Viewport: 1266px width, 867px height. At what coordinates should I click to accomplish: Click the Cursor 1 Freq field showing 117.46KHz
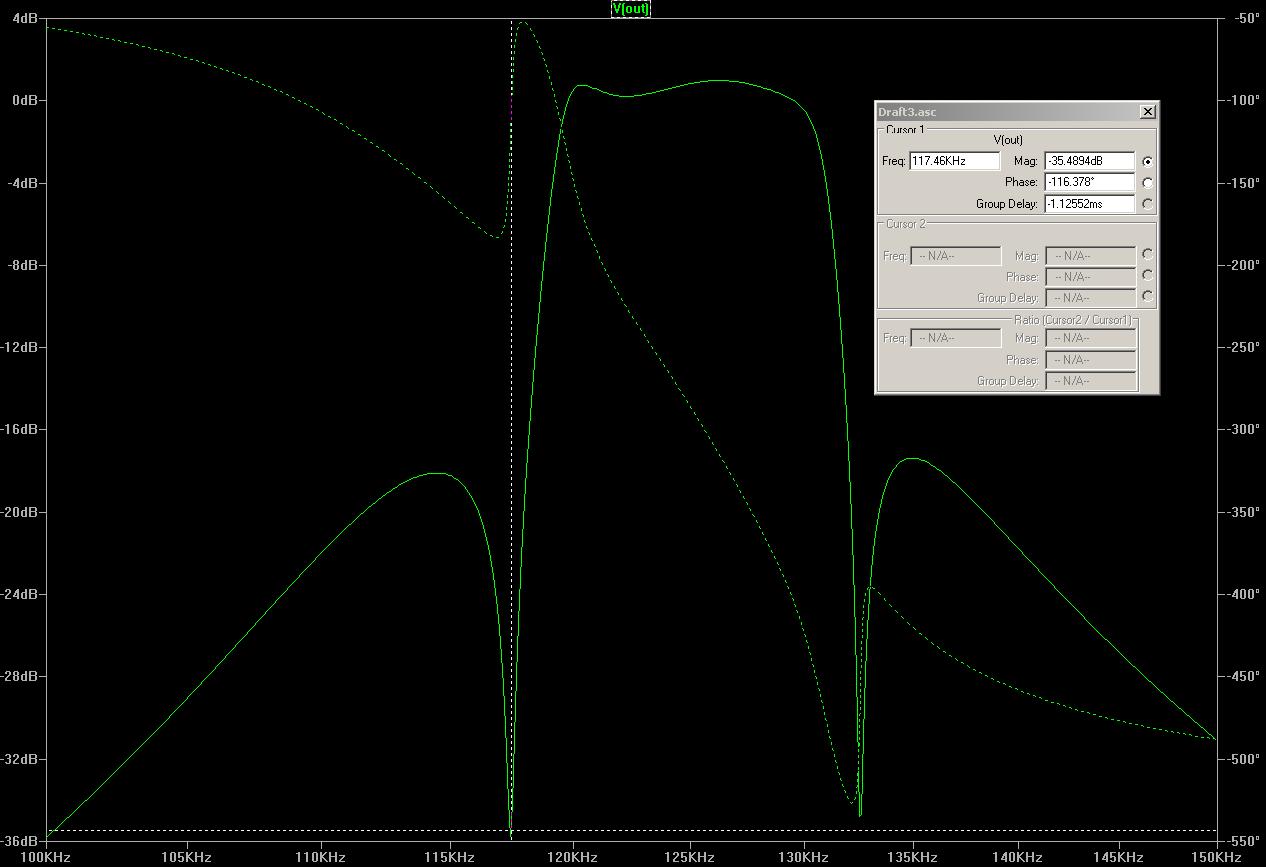click(954, 161)
